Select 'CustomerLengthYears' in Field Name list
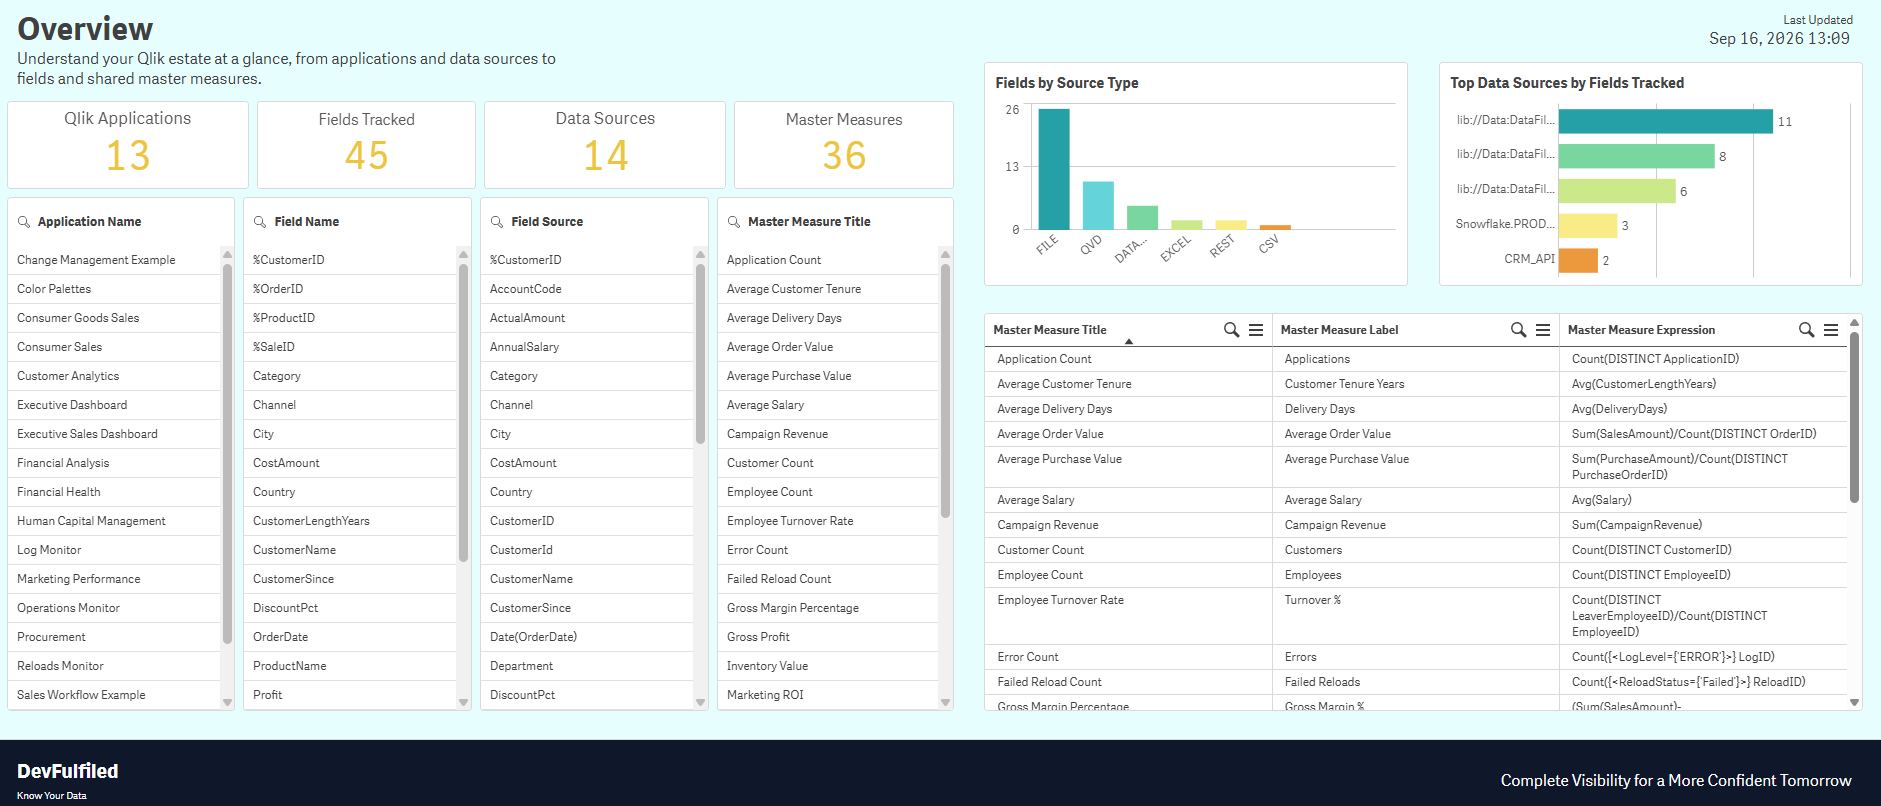Image resolution: width=1881 pixels, height=806 pixels. (x=350, y=521)
